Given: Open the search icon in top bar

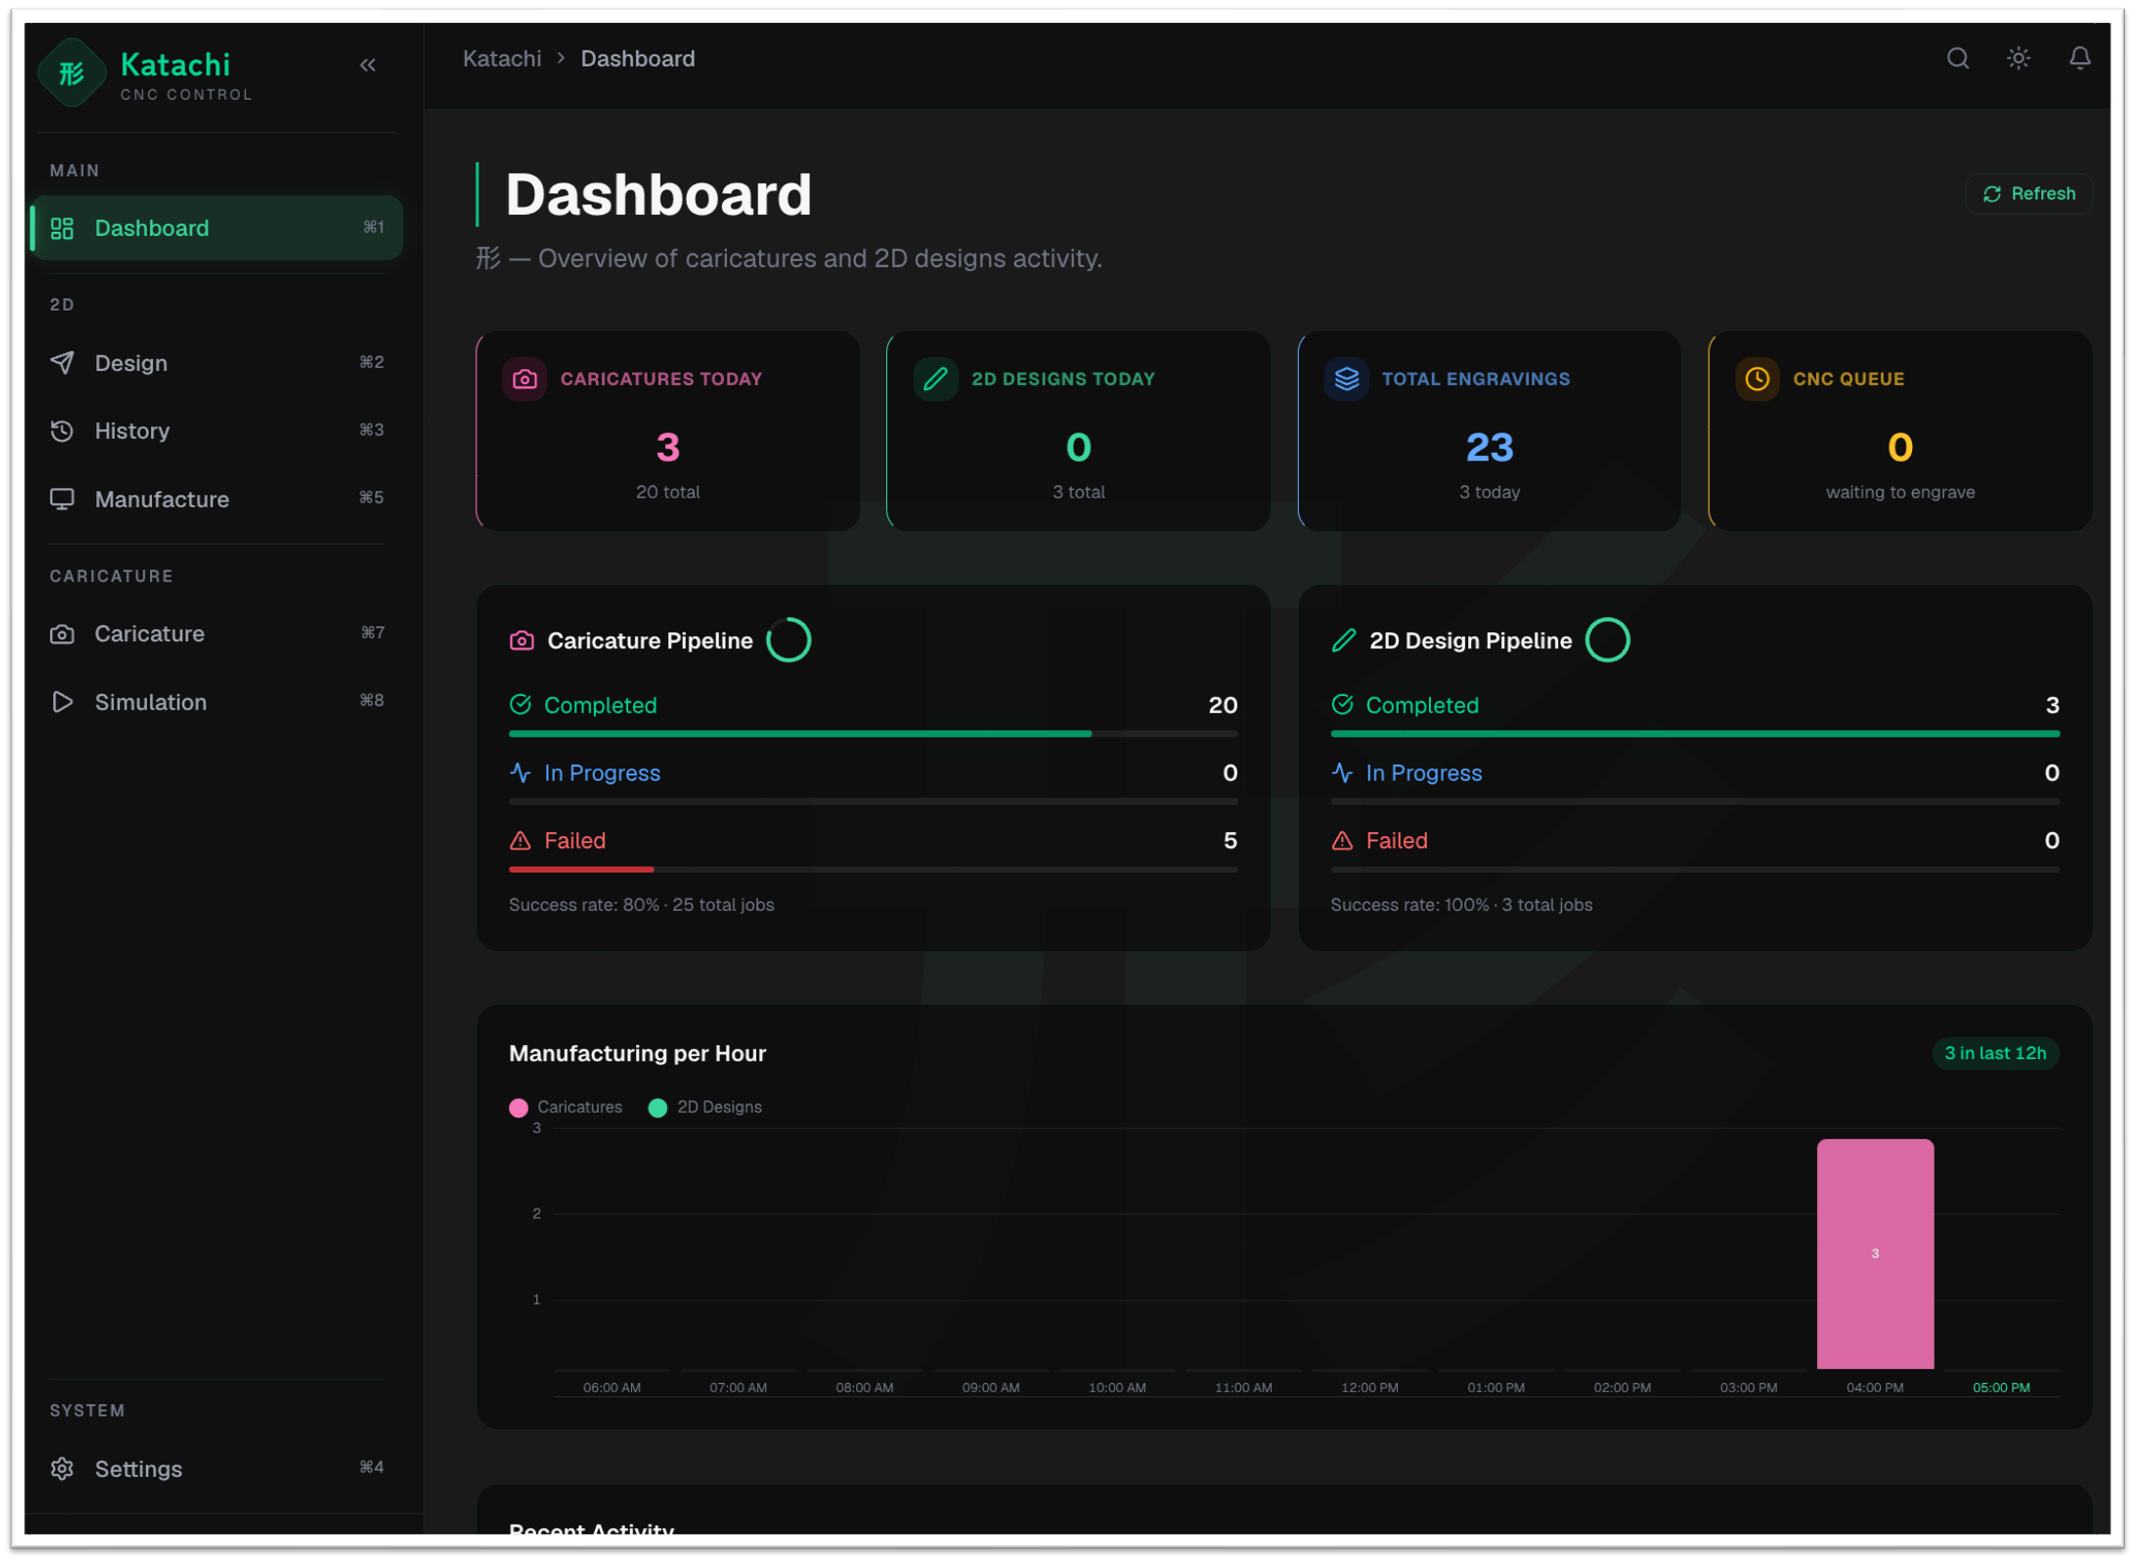Looking at the screenshot, I should tap(1957, 58).
